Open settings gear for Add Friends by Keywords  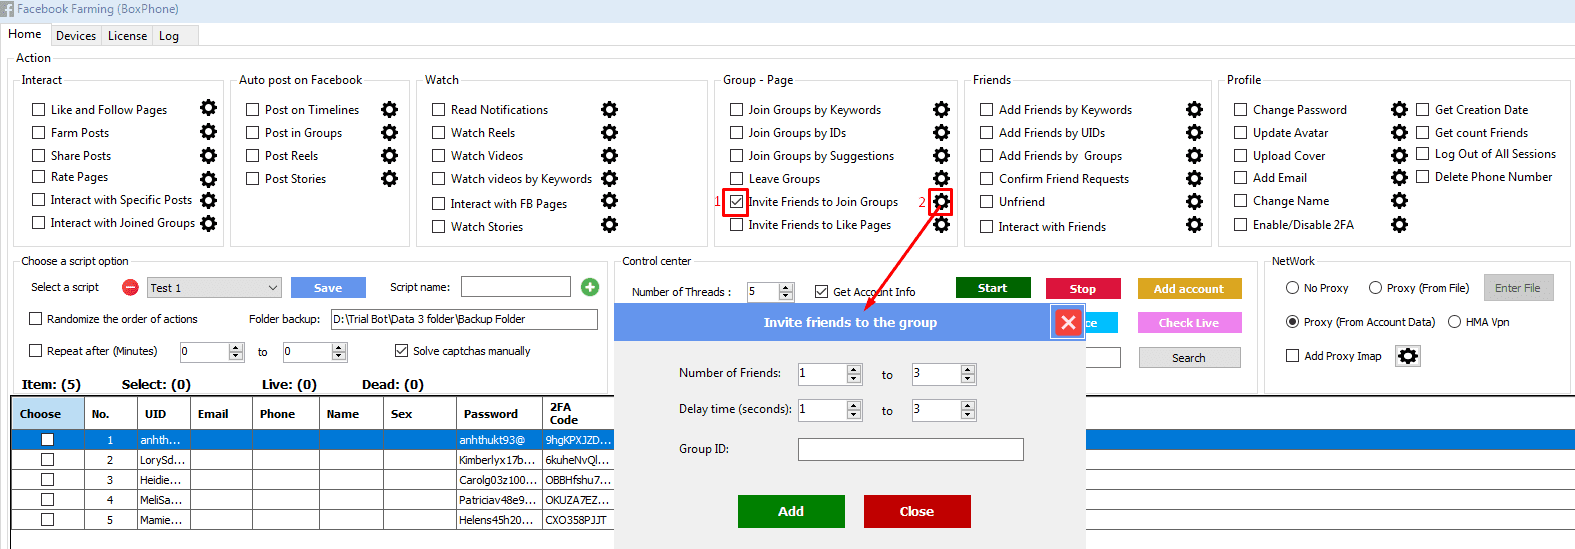coord(1194,109)
